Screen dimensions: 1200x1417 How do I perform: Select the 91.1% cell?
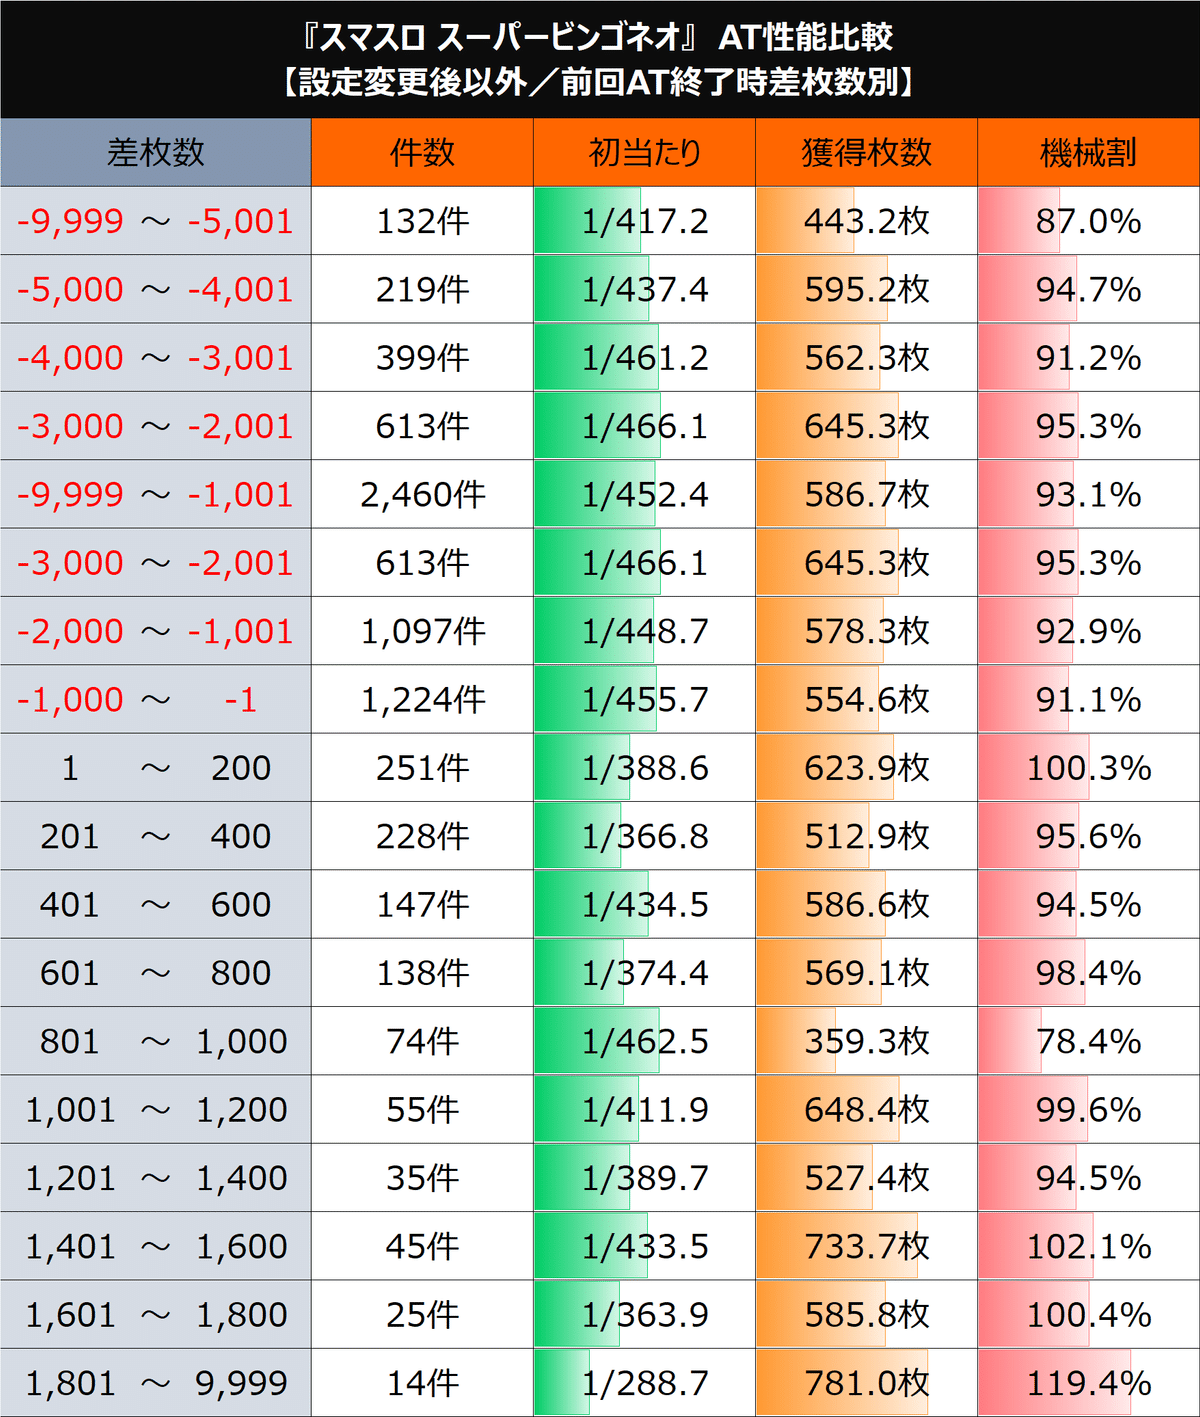click(1088, 699)
